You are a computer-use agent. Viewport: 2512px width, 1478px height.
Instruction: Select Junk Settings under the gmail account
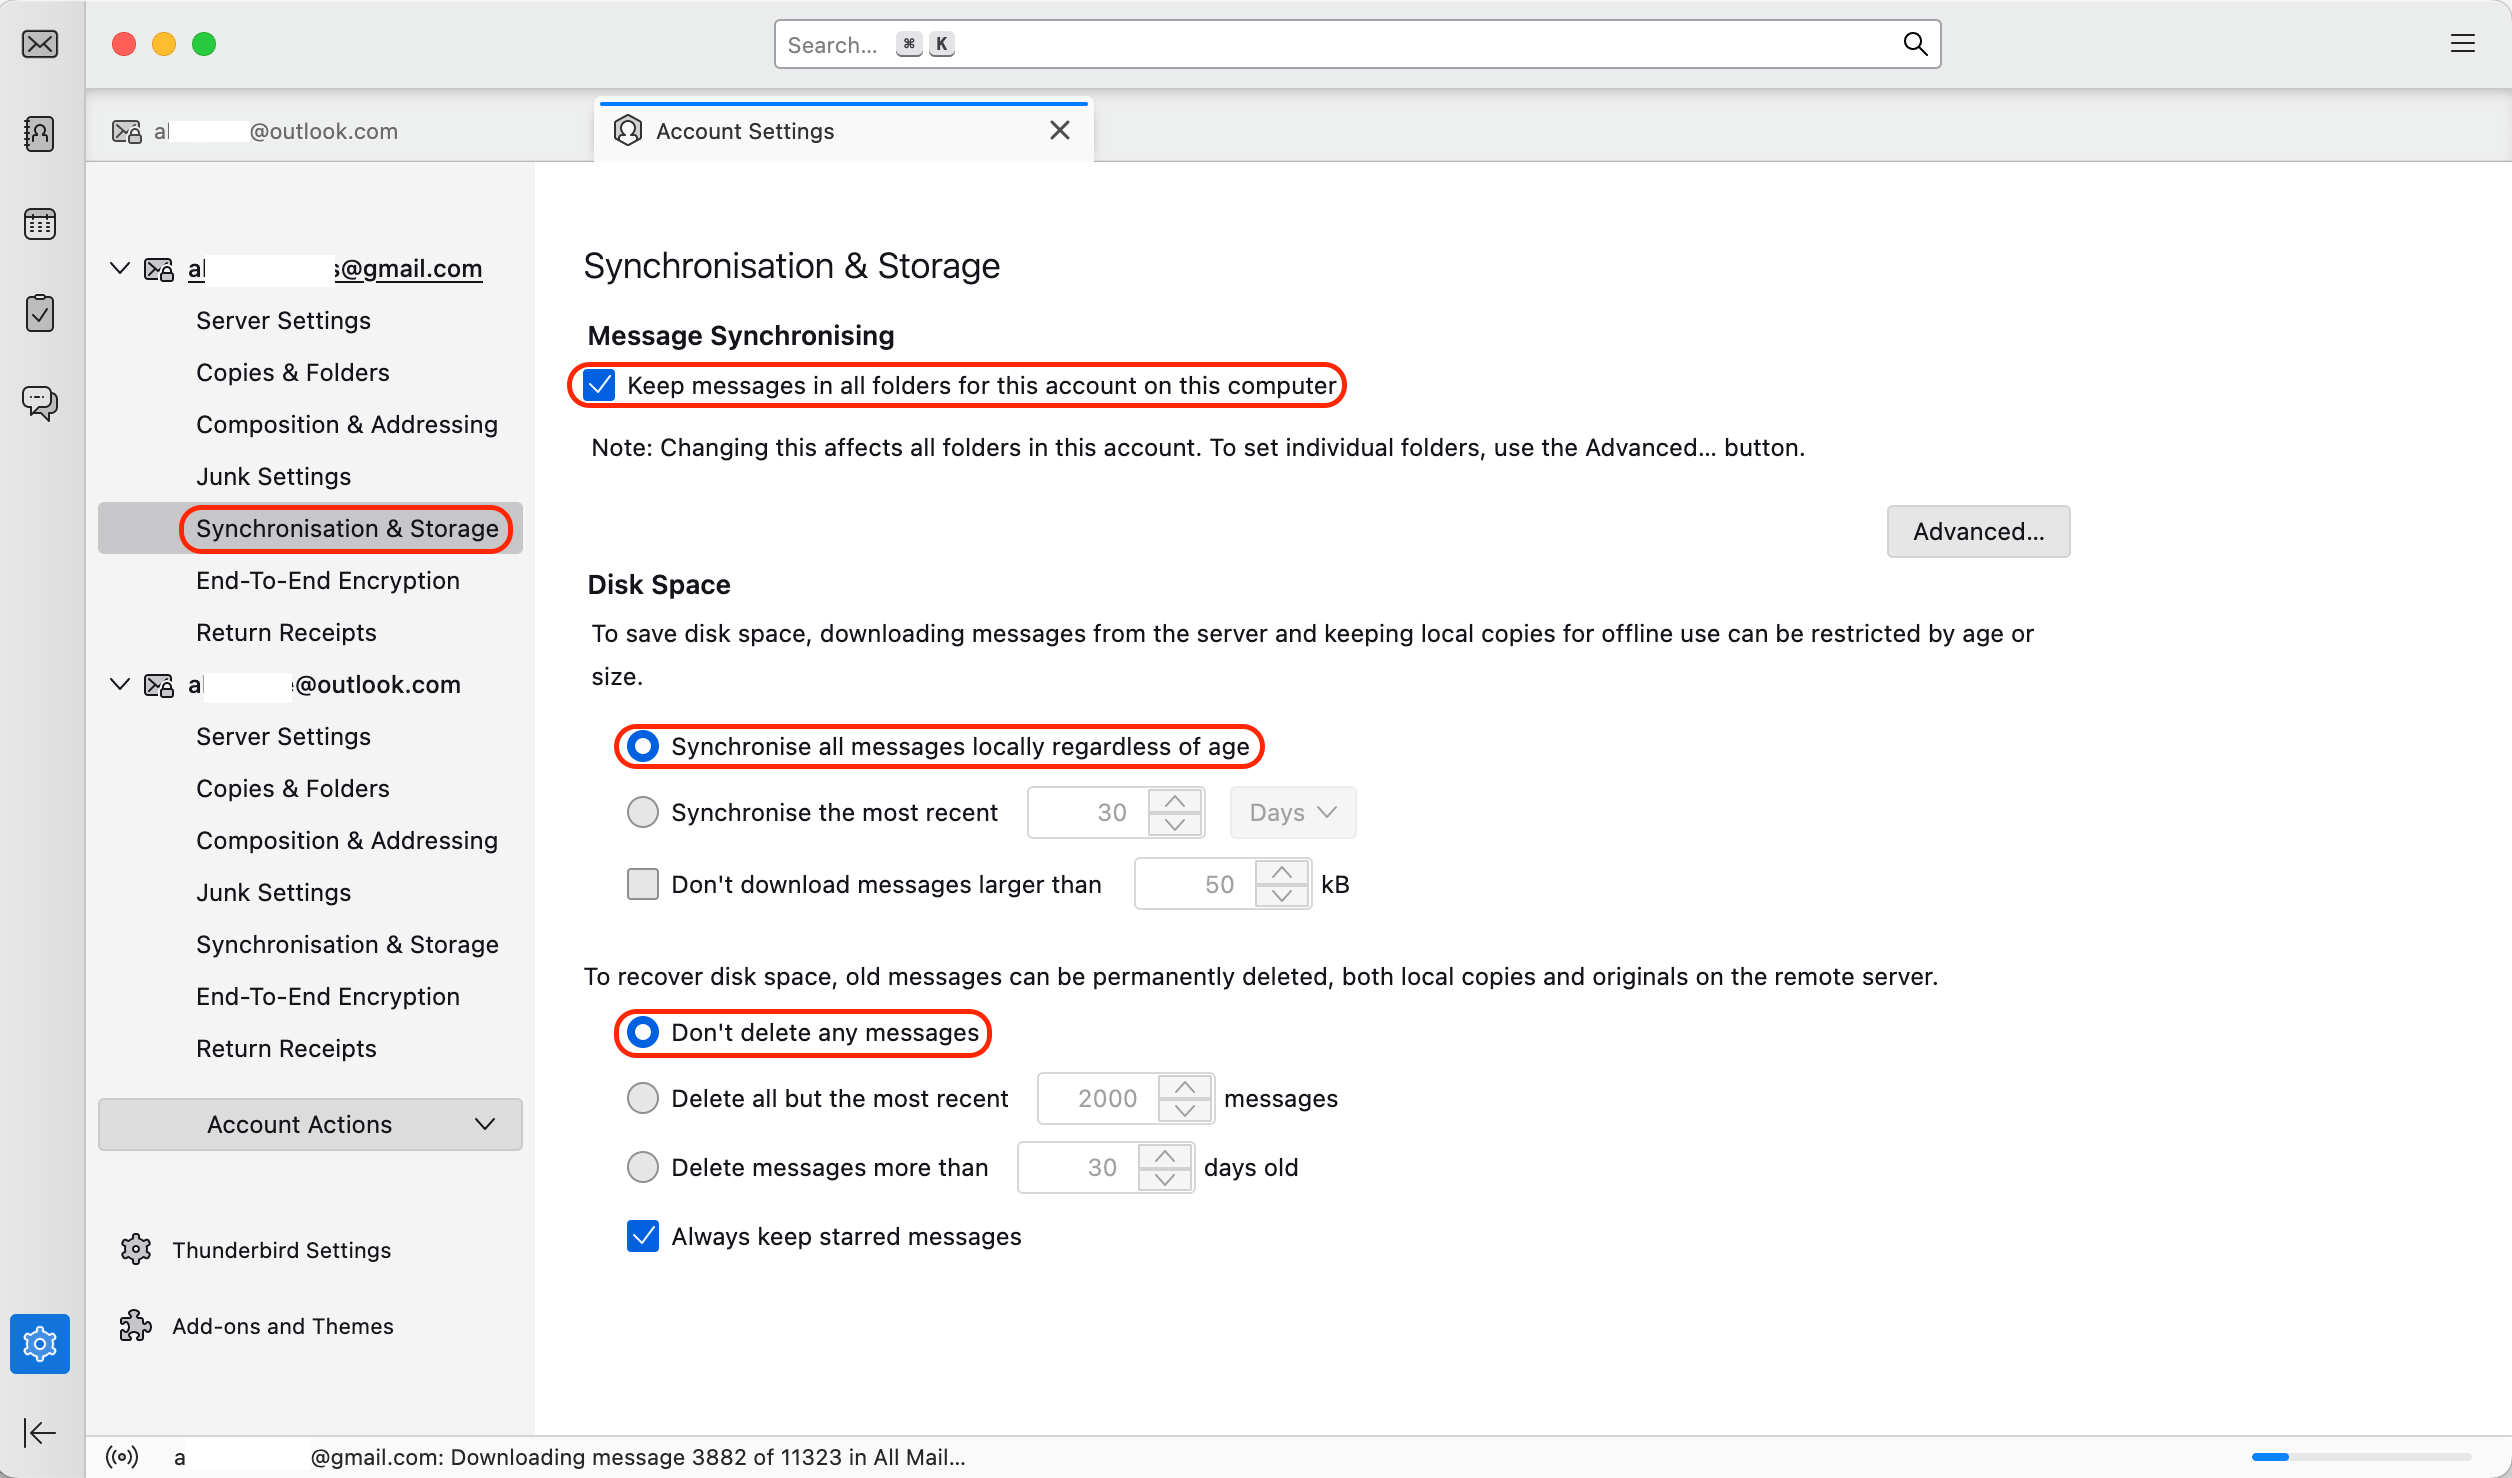(x=273, y=476)
